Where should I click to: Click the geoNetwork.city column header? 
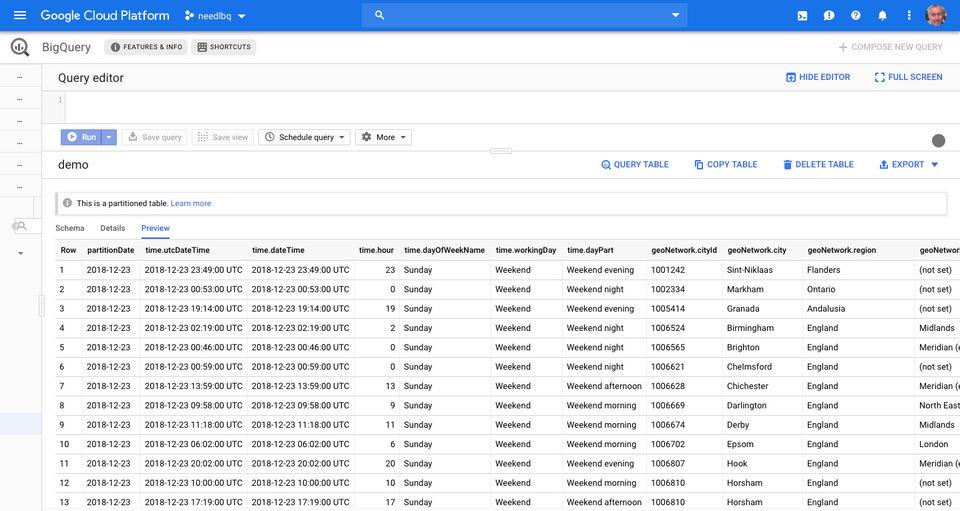[x=757, y=250]
